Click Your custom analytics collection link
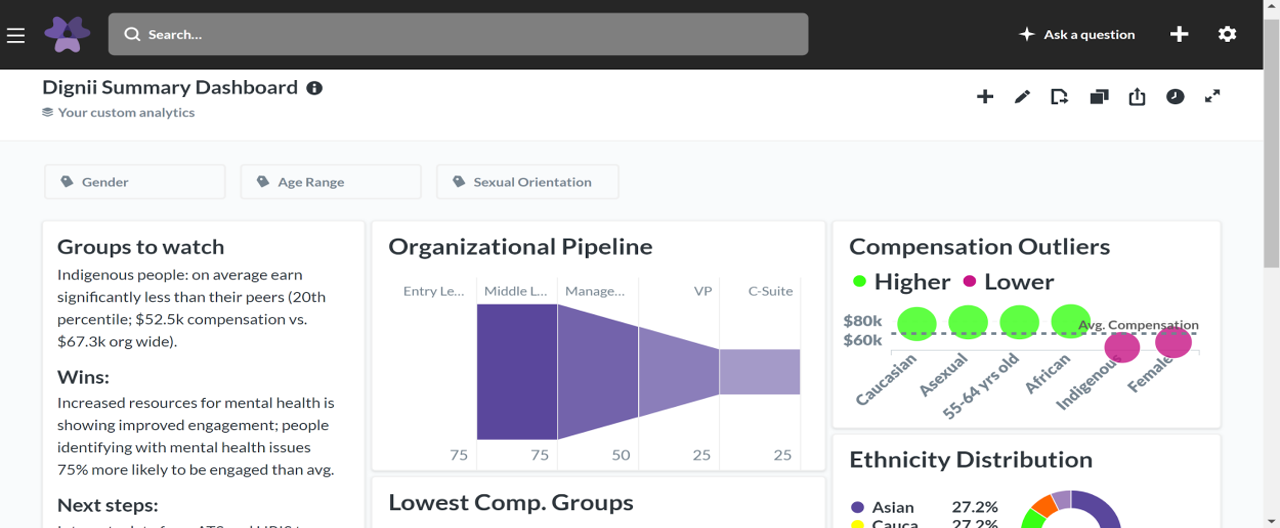The width and height of the screenshot is (1280, 528). pos(118,113)
